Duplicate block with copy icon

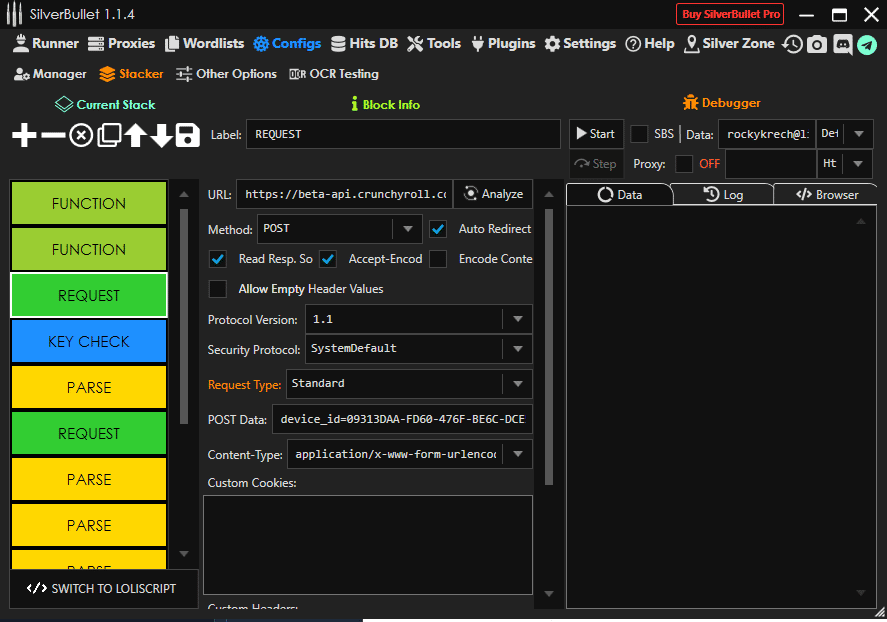click(109, 135)
